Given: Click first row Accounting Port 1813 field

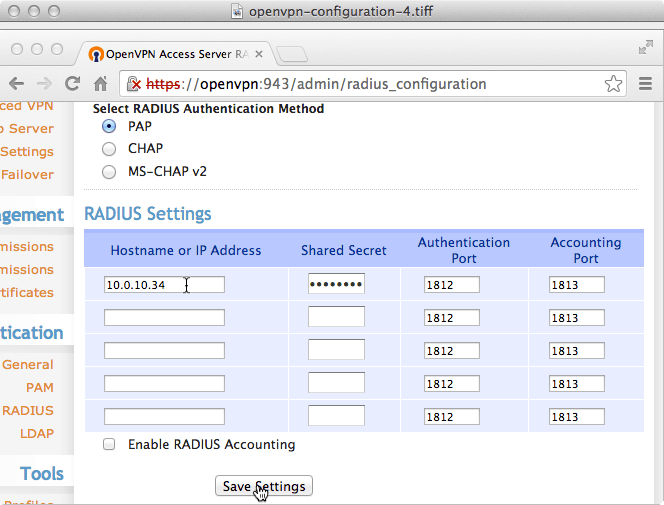Looking at the screenshot, I should click(x=577, y=284).
